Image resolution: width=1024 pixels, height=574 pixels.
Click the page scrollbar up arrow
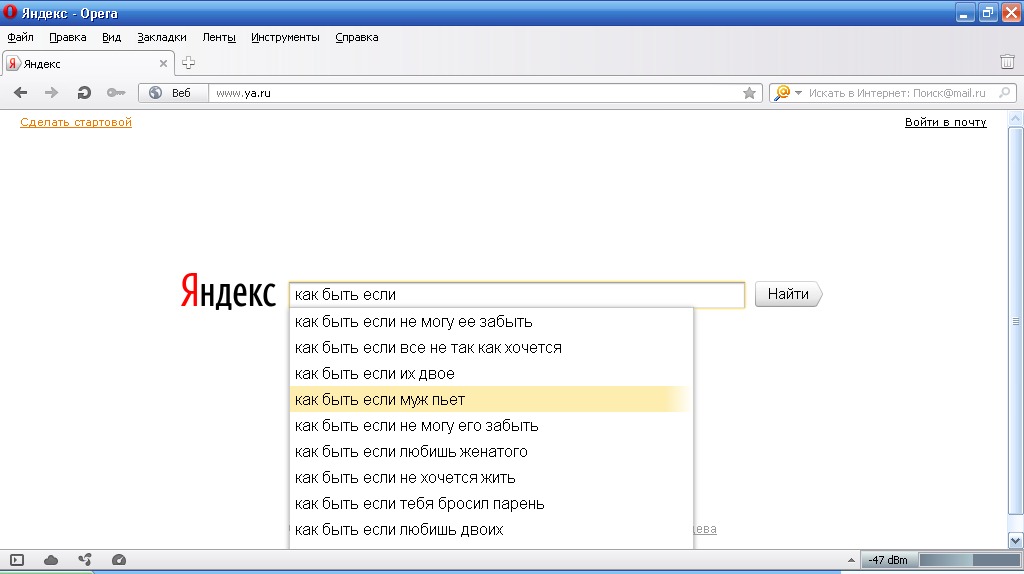[1016, 119]
